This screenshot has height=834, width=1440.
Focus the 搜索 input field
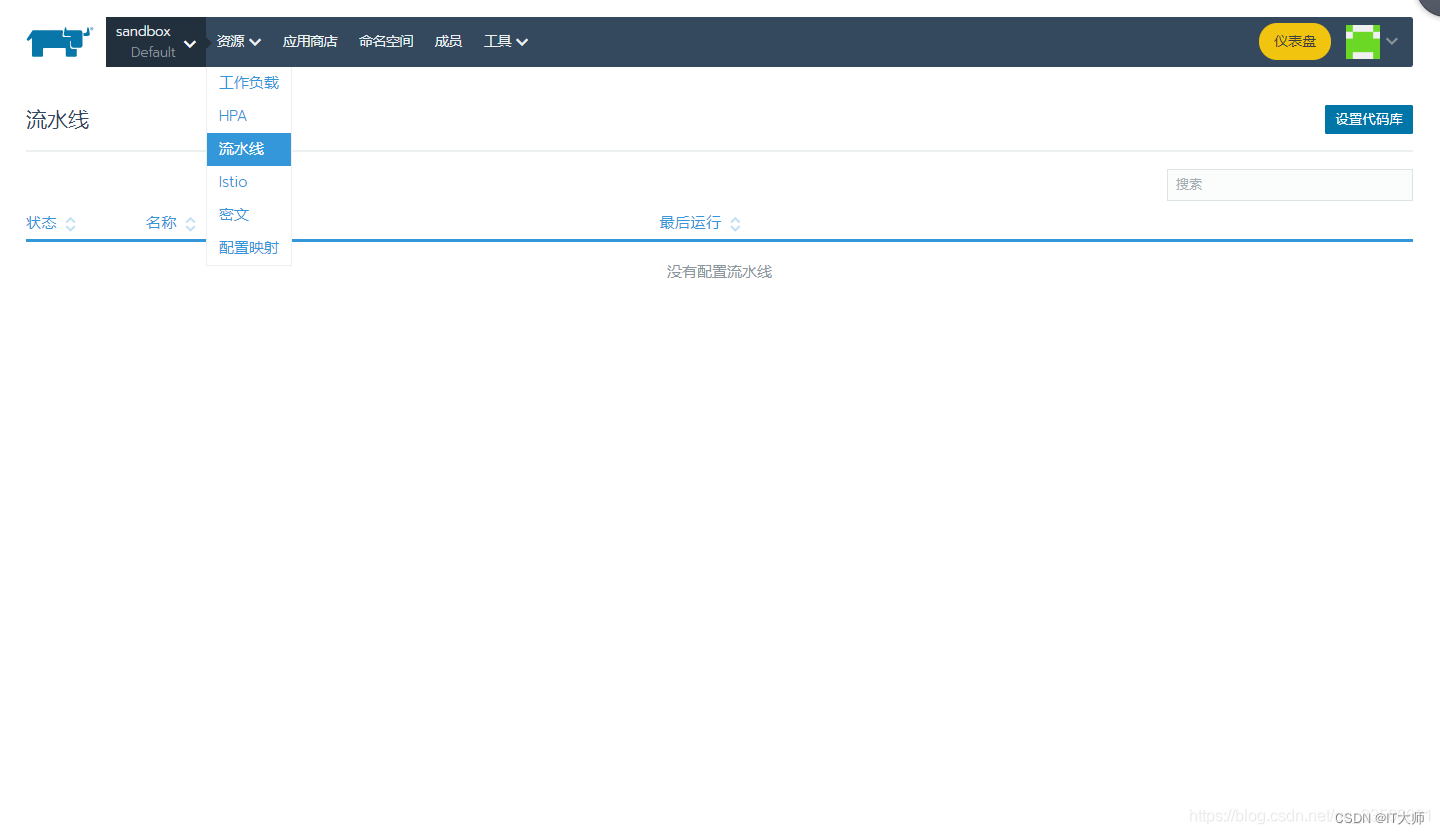(x=1290, y=185)
